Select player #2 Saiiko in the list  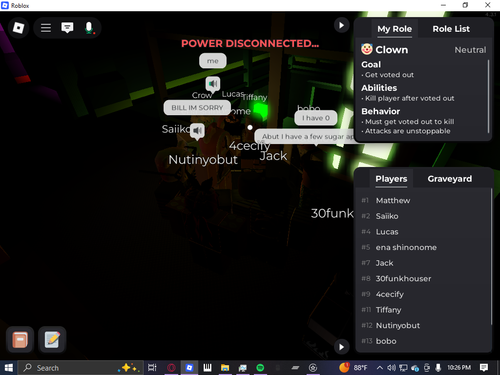[x=423, y=216]
